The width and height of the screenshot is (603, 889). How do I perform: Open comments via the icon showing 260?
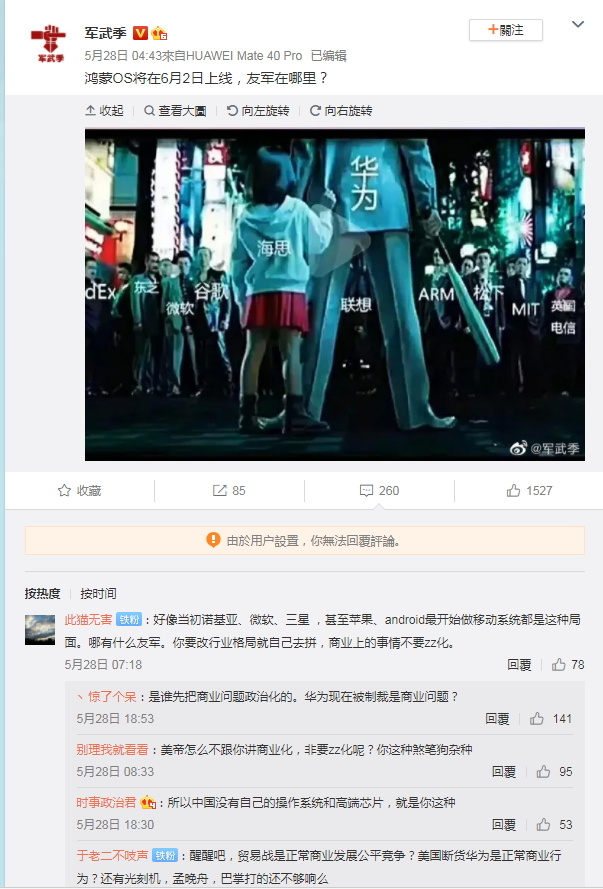click(x=379, y=490)
